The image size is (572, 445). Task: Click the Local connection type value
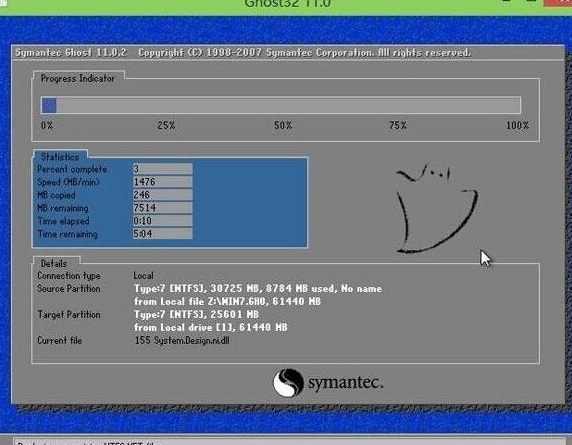point(143,275)
